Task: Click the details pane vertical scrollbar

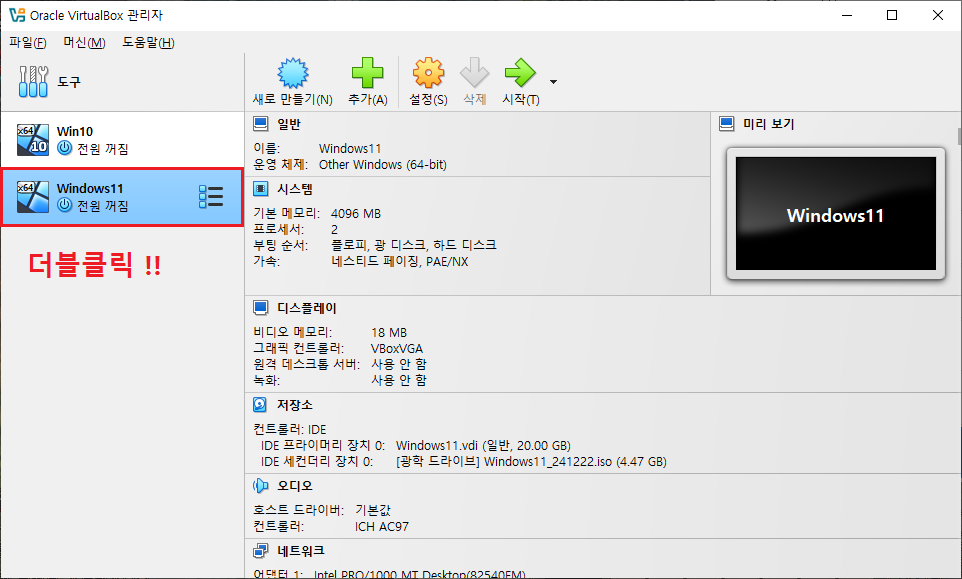Action: [959, 136]
